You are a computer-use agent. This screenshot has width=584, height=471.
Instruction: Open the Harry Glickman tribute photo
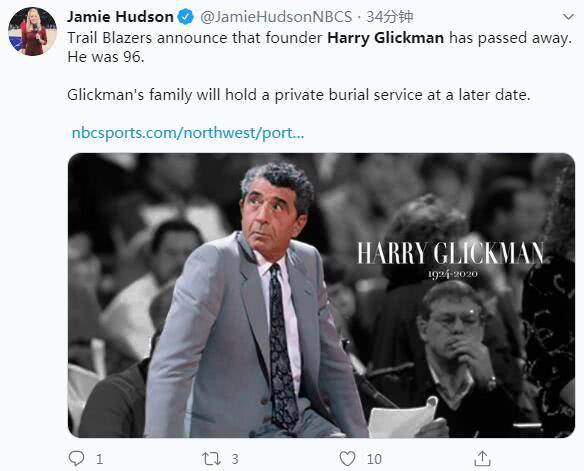321,295
